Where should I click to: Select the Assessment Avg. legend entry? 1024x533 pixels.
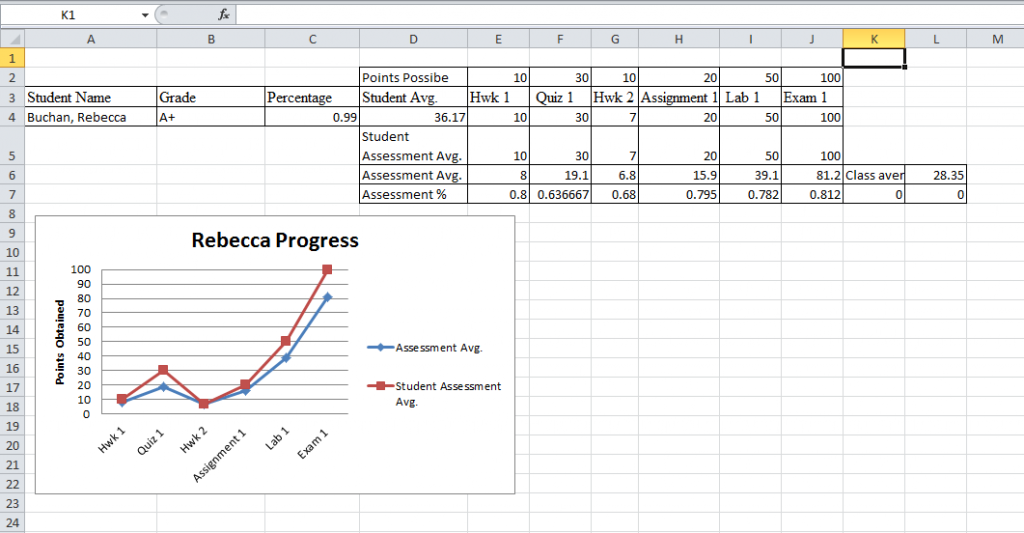439,348
